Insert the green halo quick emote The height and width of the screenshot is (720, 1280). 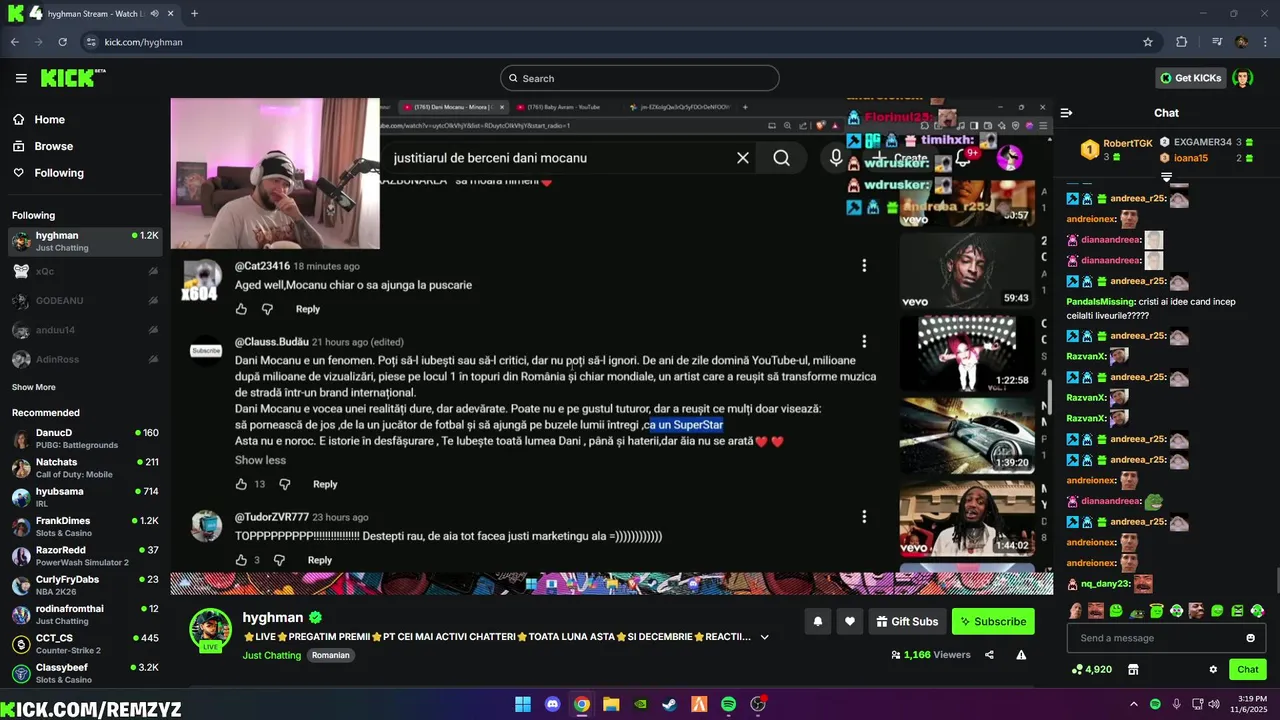1156,610
